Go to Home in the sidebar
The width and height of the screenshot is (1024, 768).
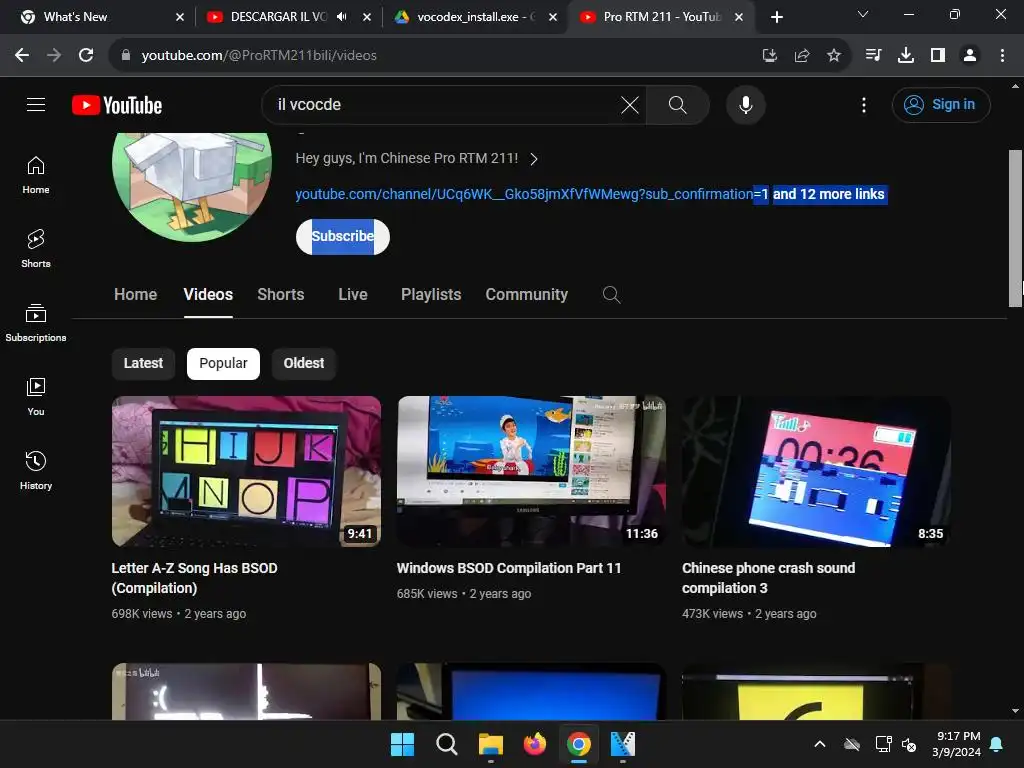click(36, 175)
